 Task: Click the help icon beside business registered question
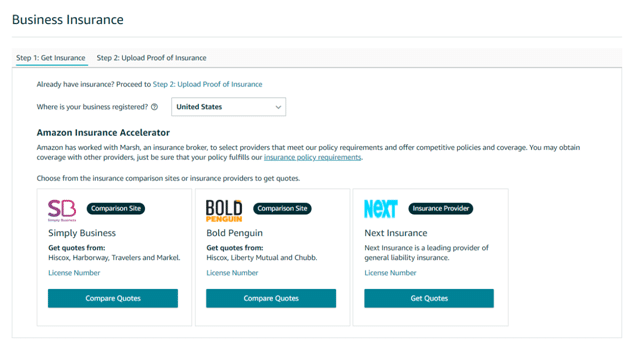[x=154, y=107]
